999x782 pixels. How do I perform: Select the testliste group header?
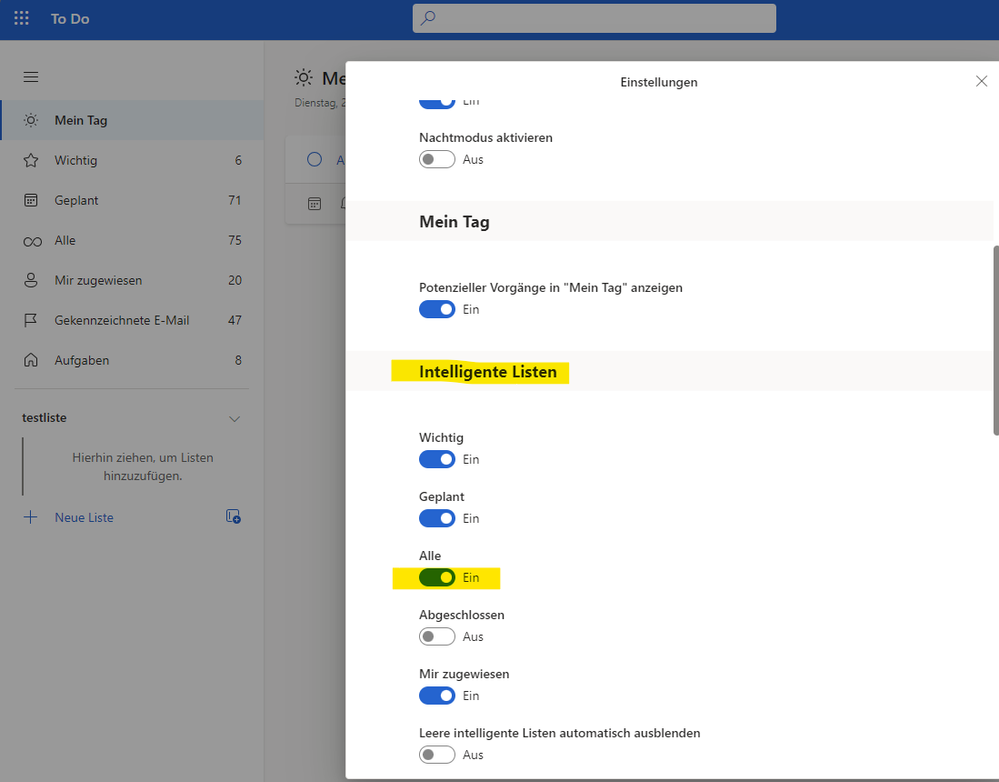(44, 418)
